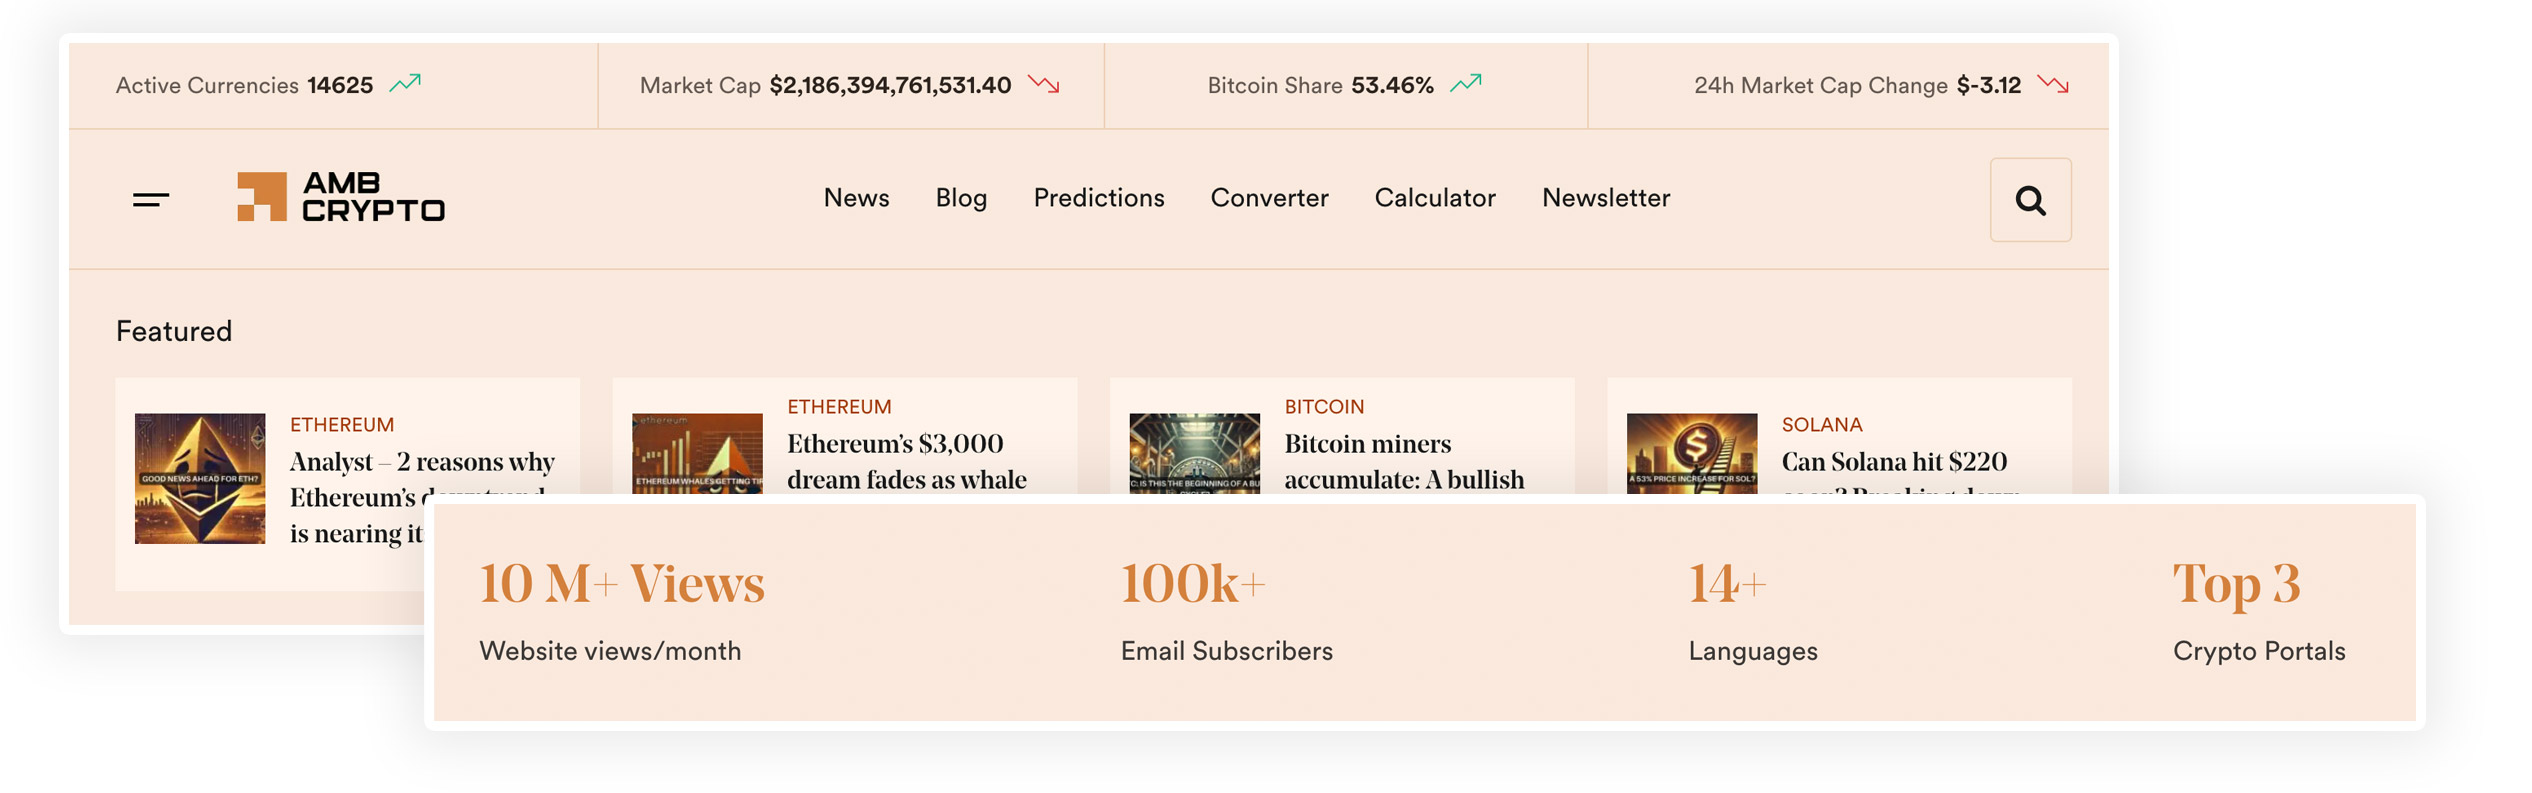The width and height of the screenshot is (2532, 793).
Task: Open 'Bitcoin miners accumulate' headline
Action: coord(1404,461)
